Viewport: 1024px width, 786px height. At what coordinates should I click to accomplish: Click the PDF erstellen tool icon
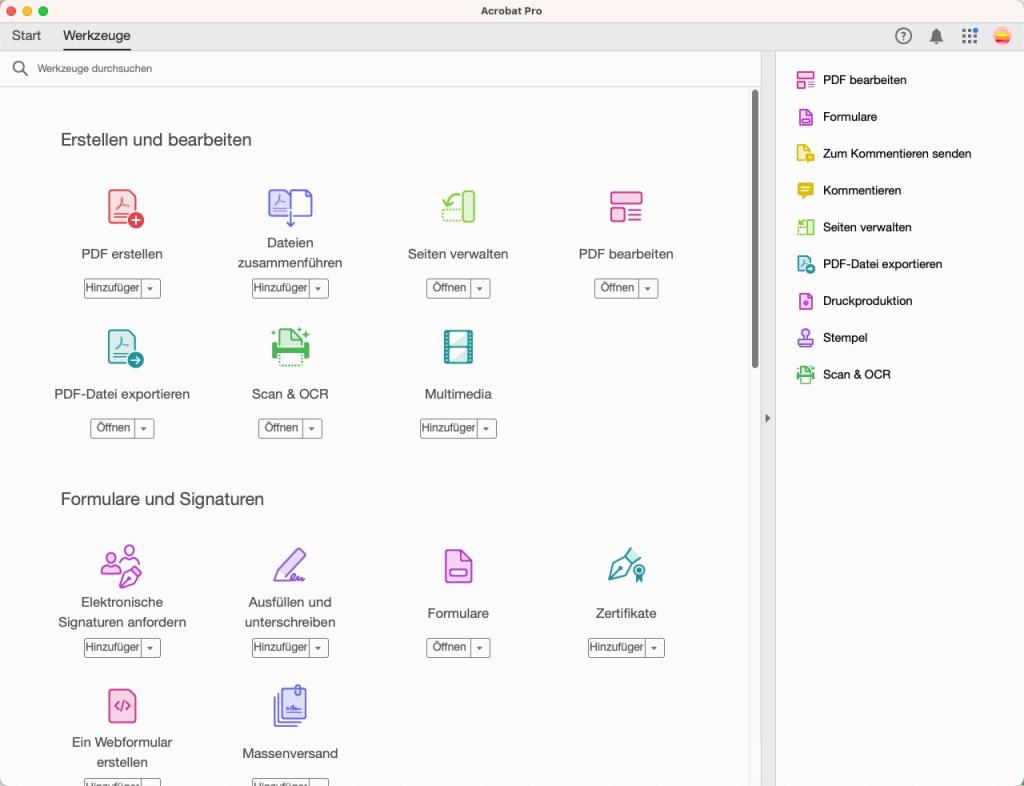(121, 205)
